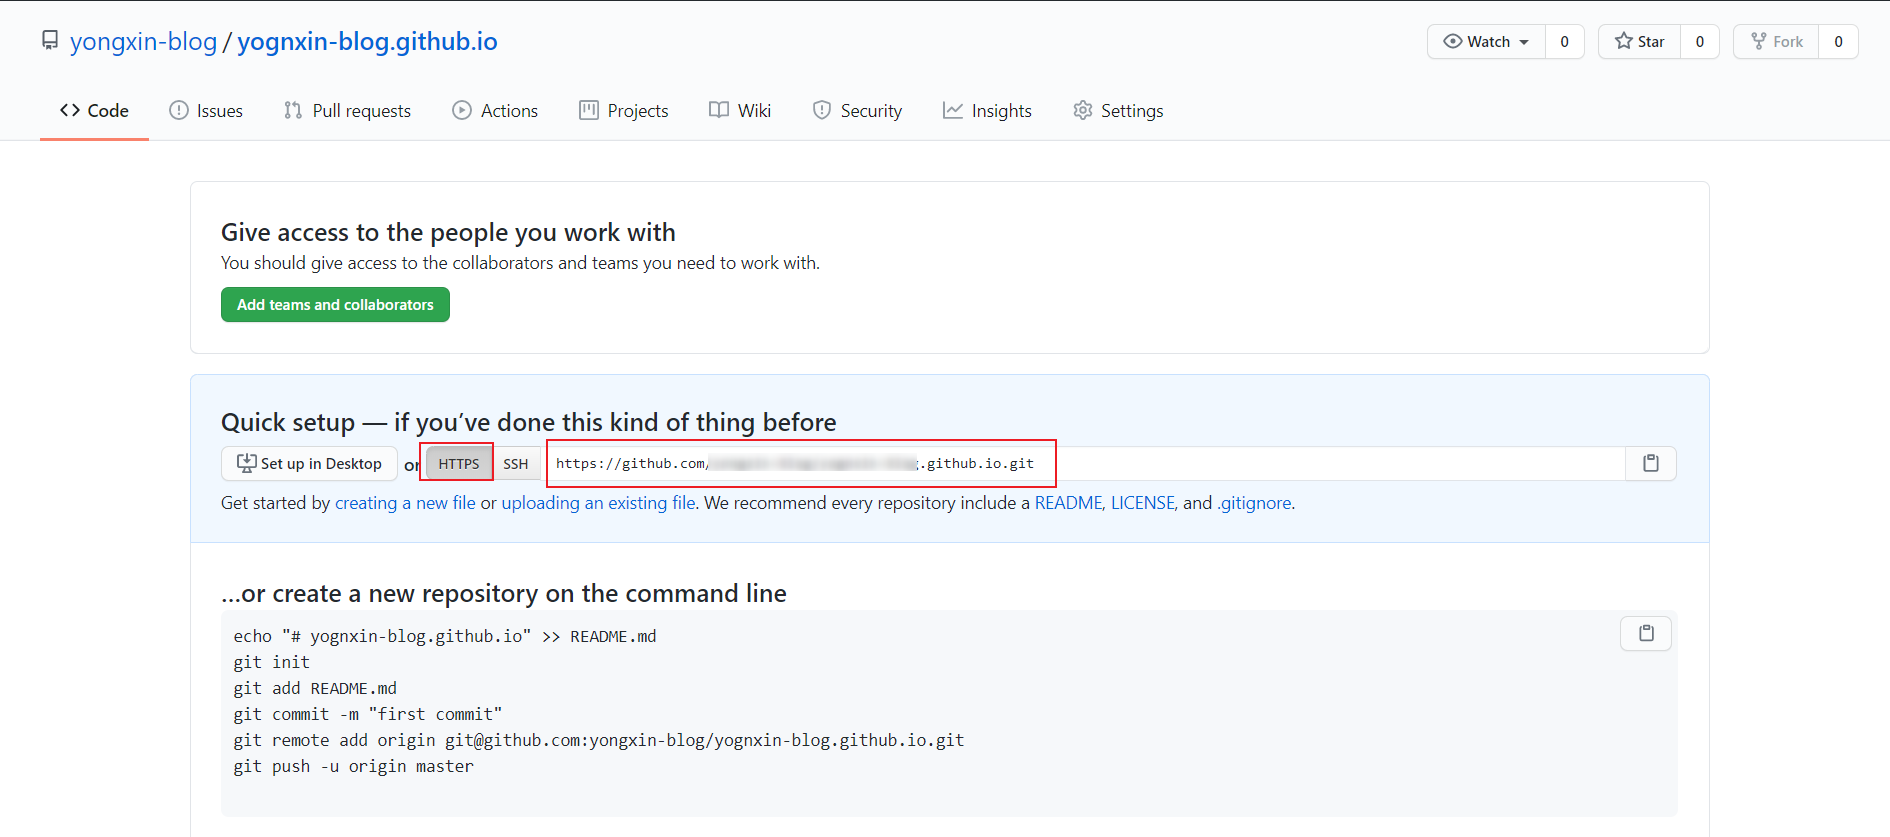Open the yongxin-blog owner link

143,41
